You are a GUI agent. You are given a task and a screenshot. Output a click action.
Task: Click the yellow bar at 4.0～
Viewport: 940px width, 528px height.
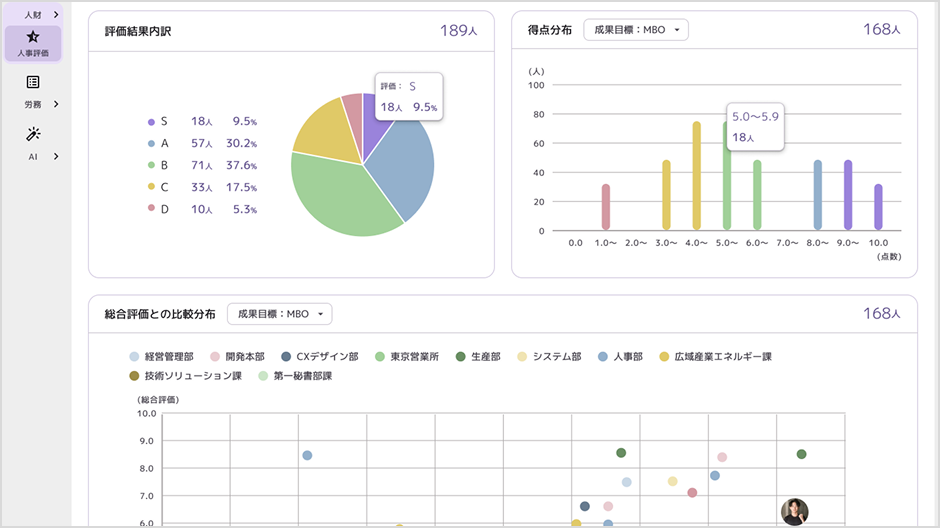[x=697, y=176]
